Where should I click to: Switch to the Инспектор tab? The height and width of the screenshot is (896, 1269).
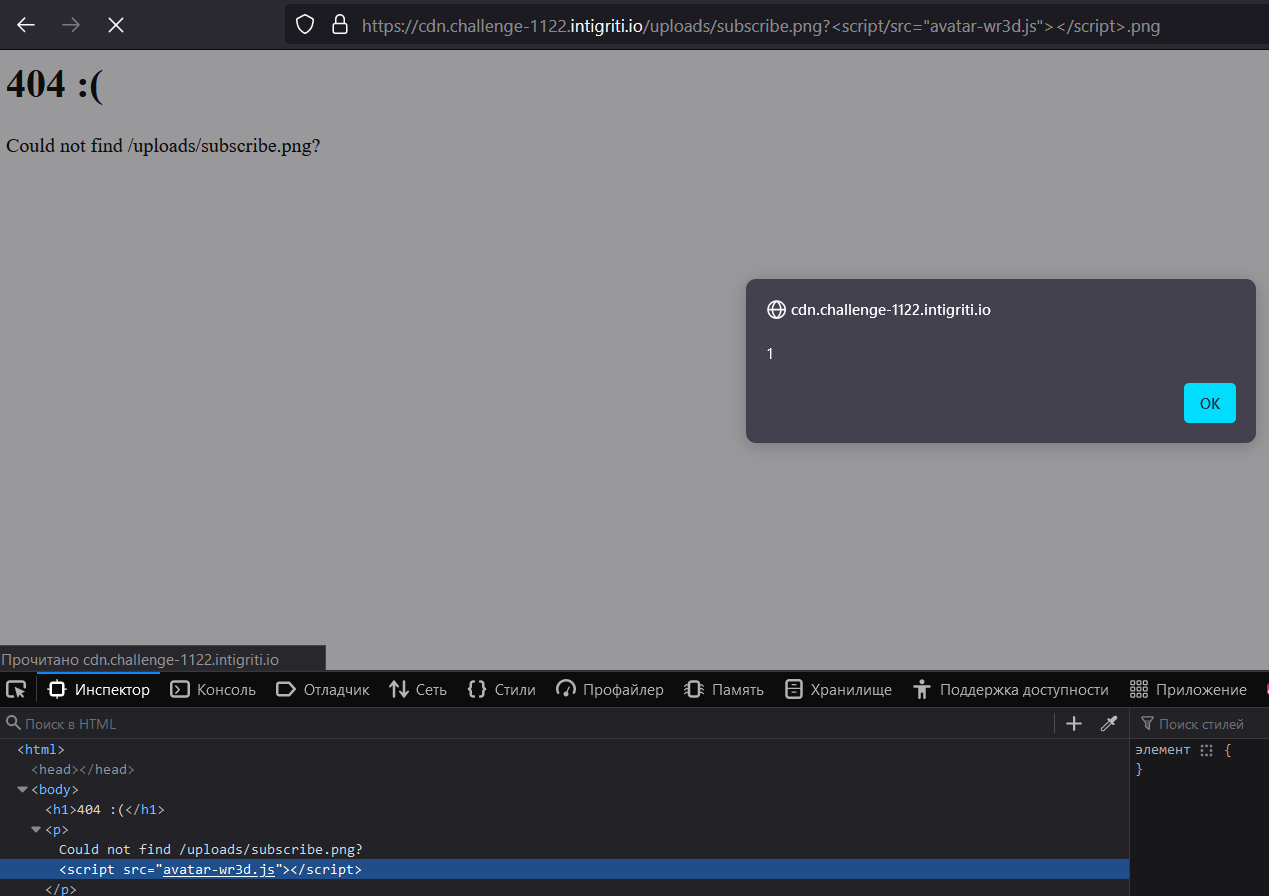pos(99,689)
